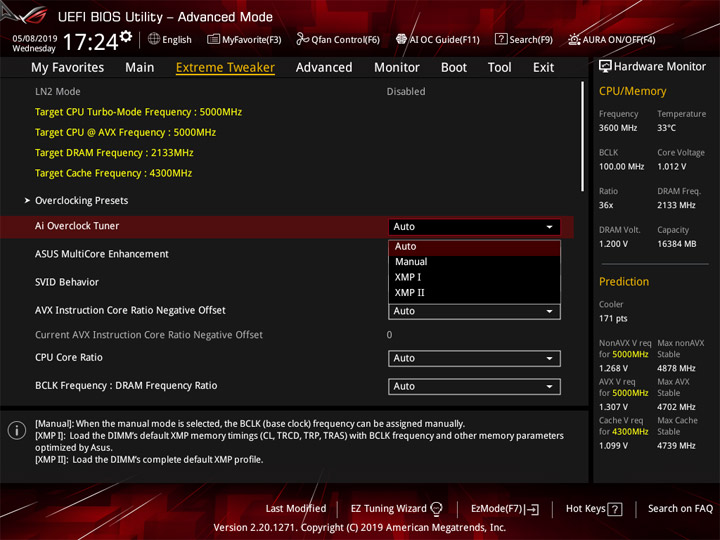This screenshot has width=720, height=540.
Task: Click Target CPU Turbo-Mode Frequency text
Action: (138, 112)
